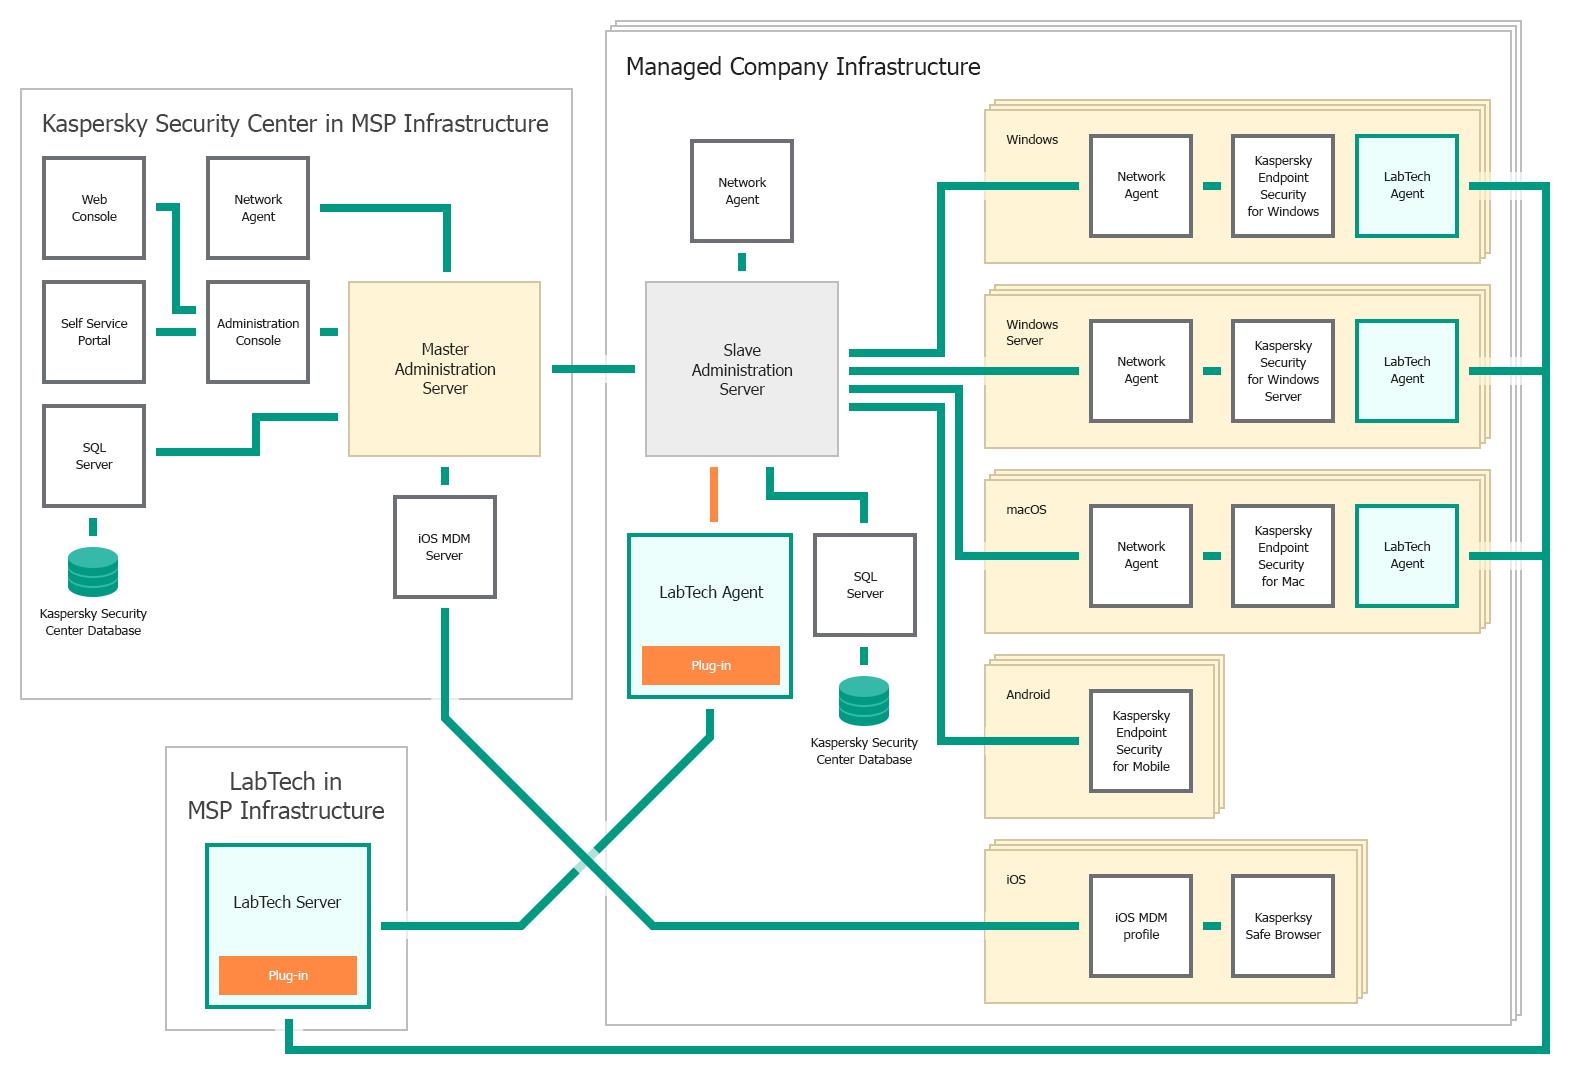Click the MSP Kaspersky Security Center Database icon
This screenshot has width=1570, height=1074.
93,572
